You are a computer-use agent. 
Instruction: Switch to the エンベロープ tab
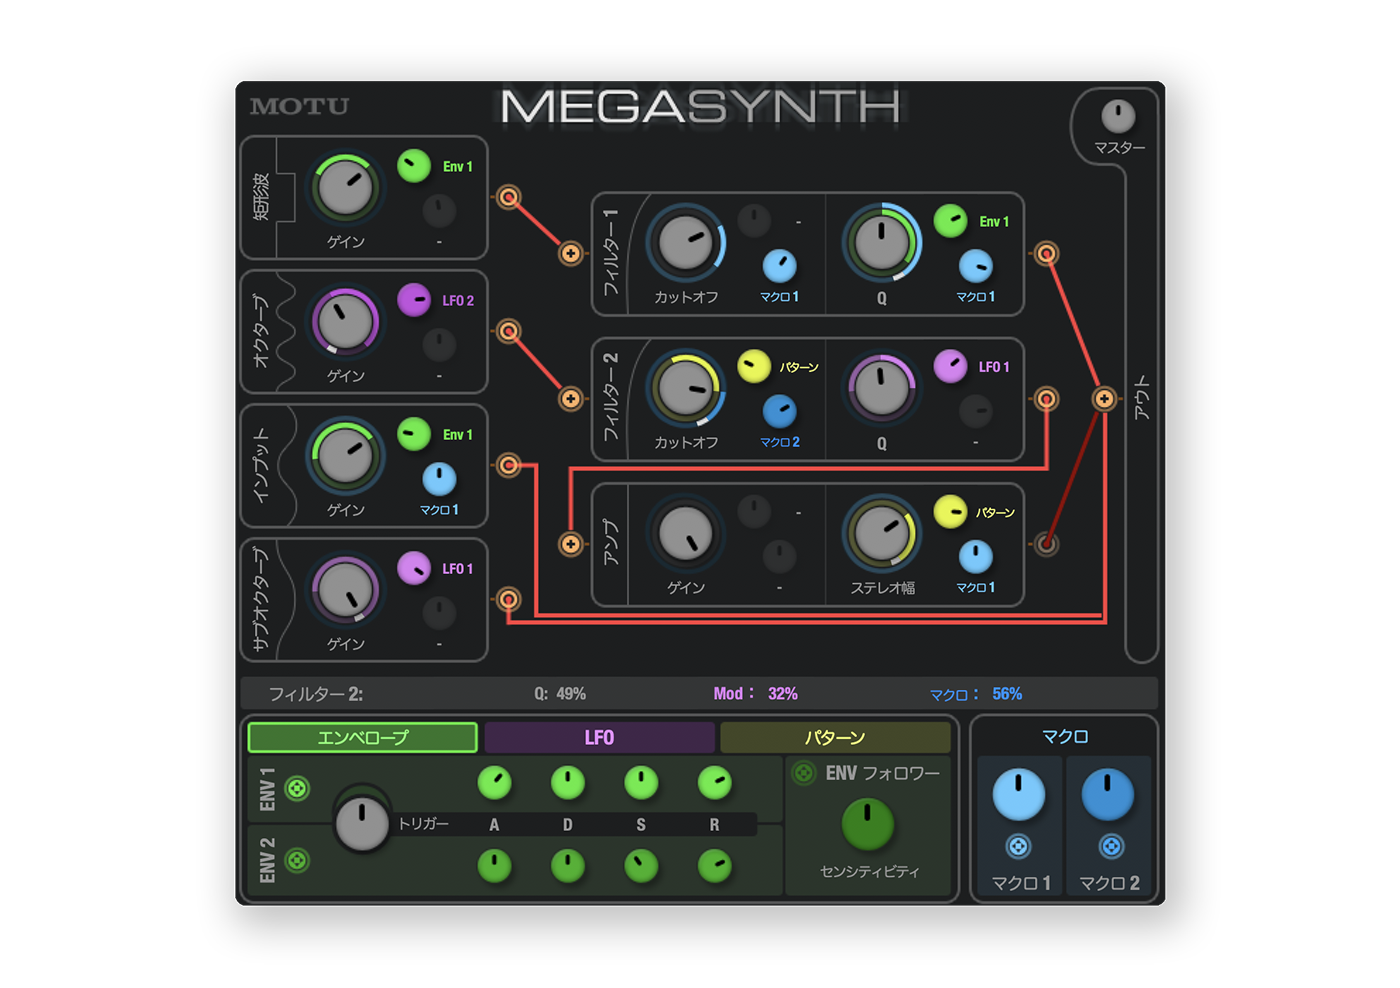tap(362, 738)
